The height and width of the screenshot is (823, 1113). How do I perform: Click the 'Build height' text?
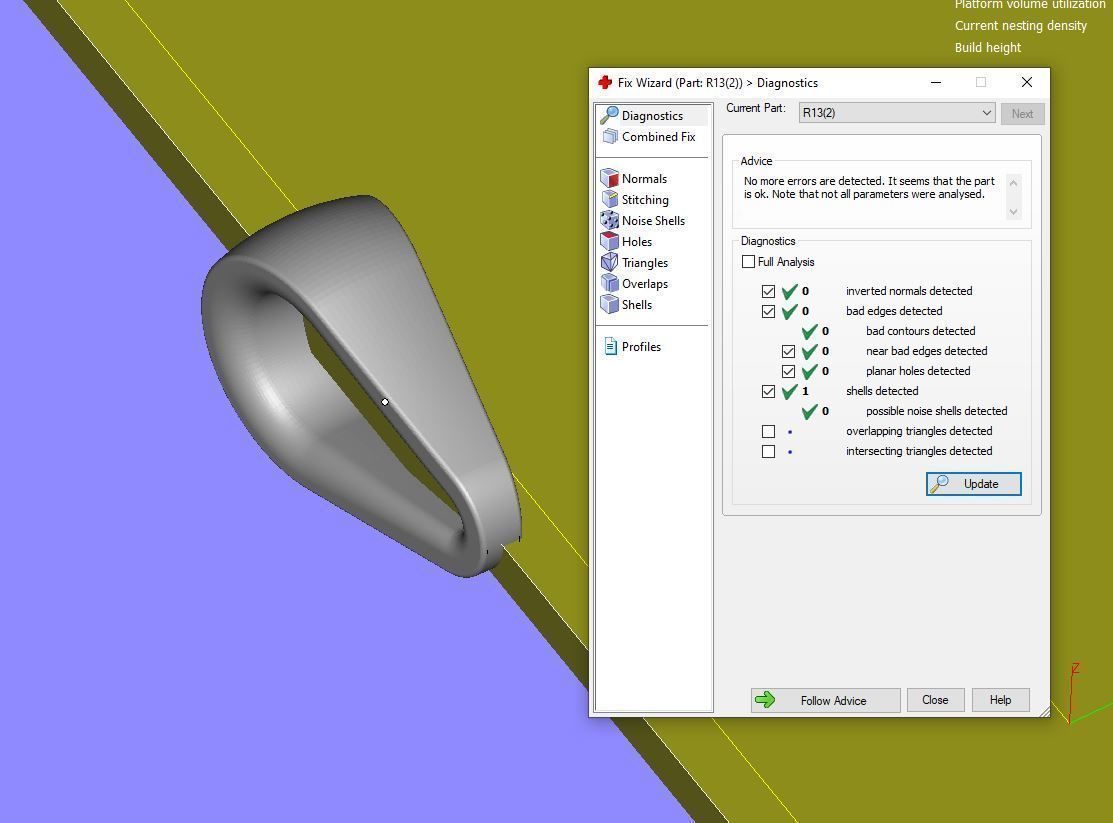point(987,48)
